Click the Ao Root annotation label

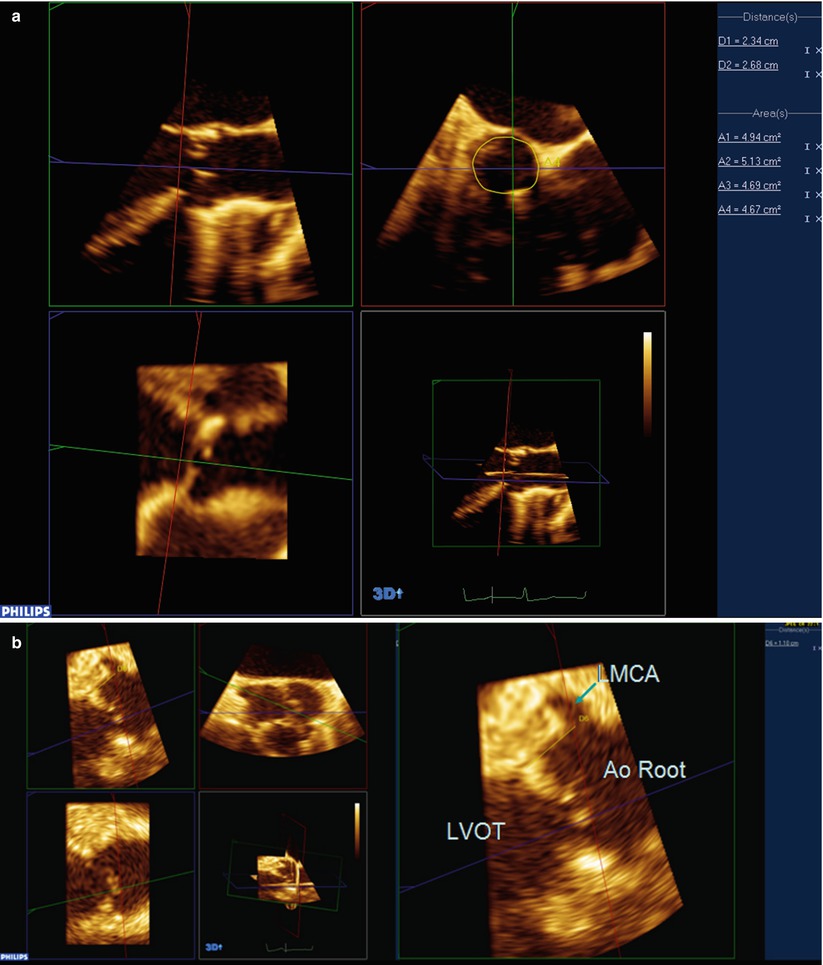pos(644,771)
